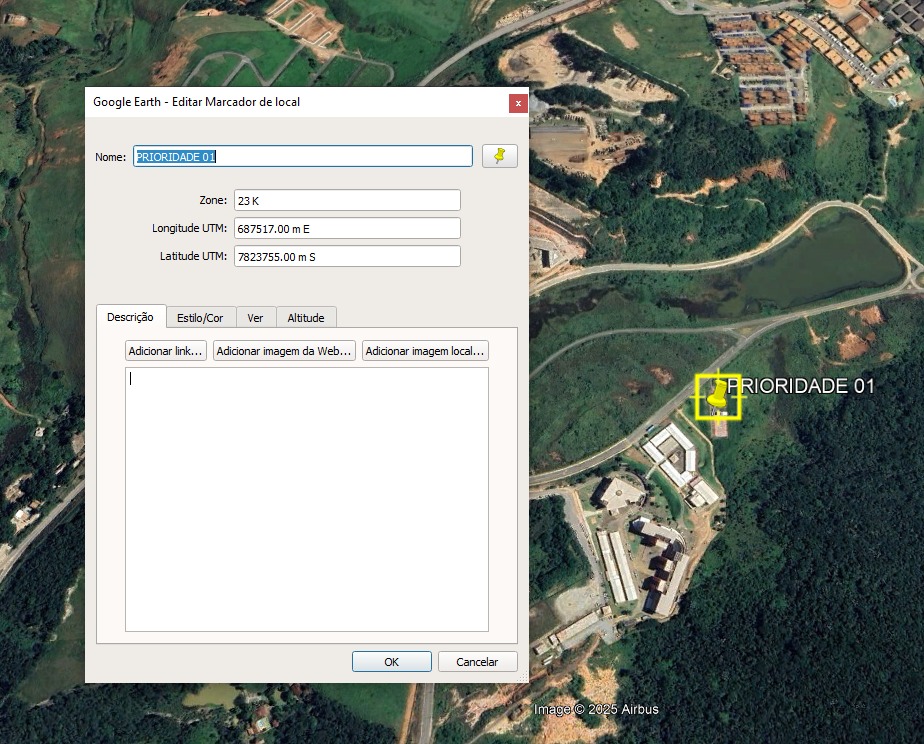Select the Longitude UTM input box

(347, 229)
